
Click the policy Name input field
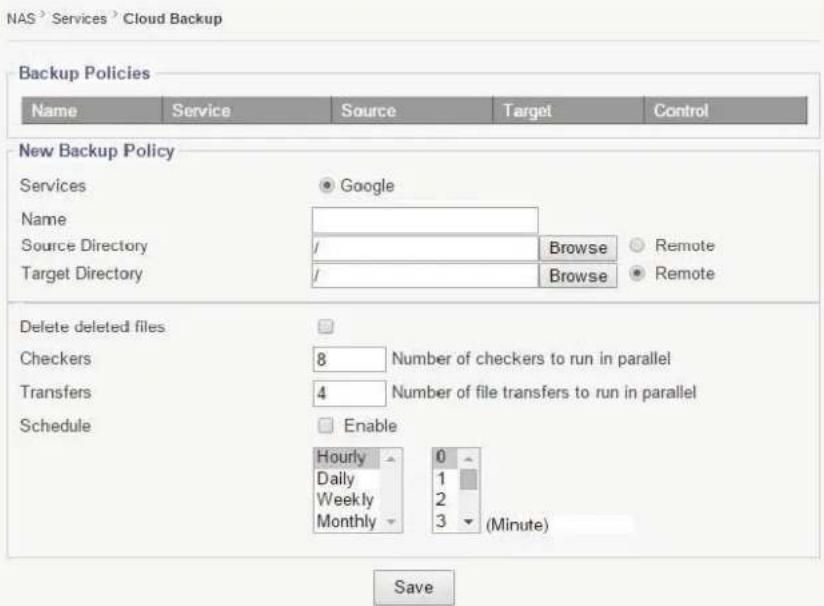pyautogui.click(x=425, y=220)
